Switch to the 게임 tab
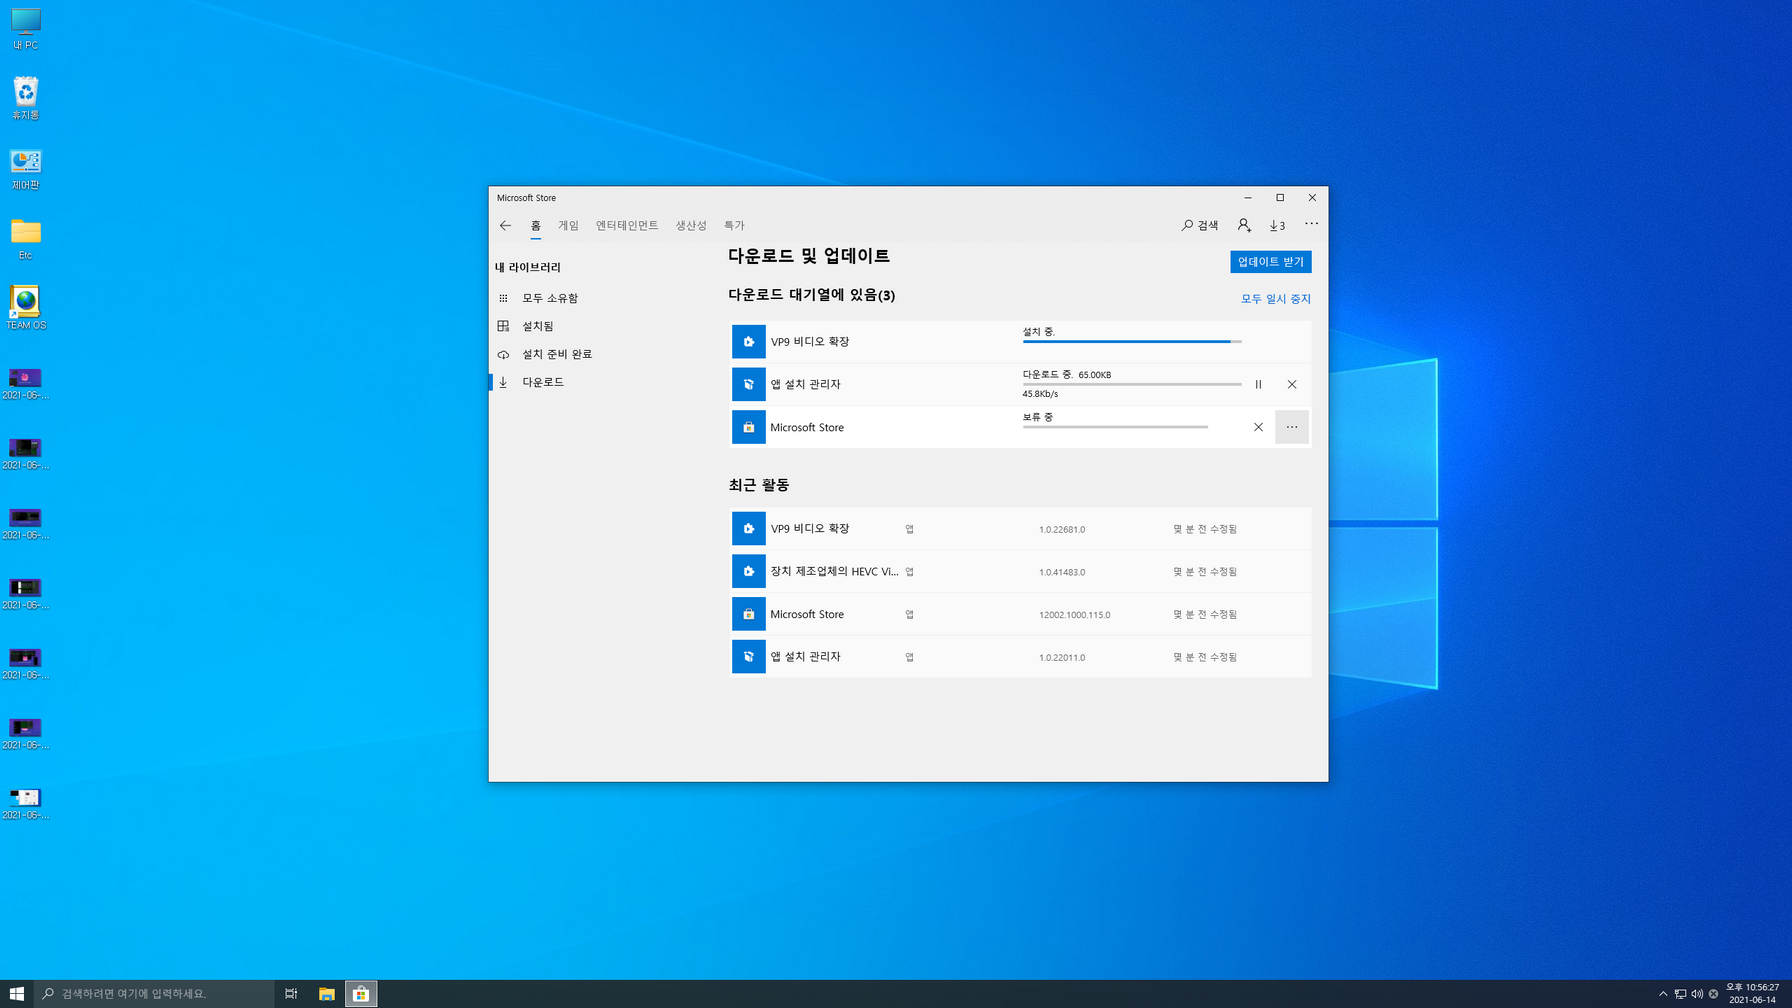The height and width of the screenshot is (1008, 1792). pos(568,226)
